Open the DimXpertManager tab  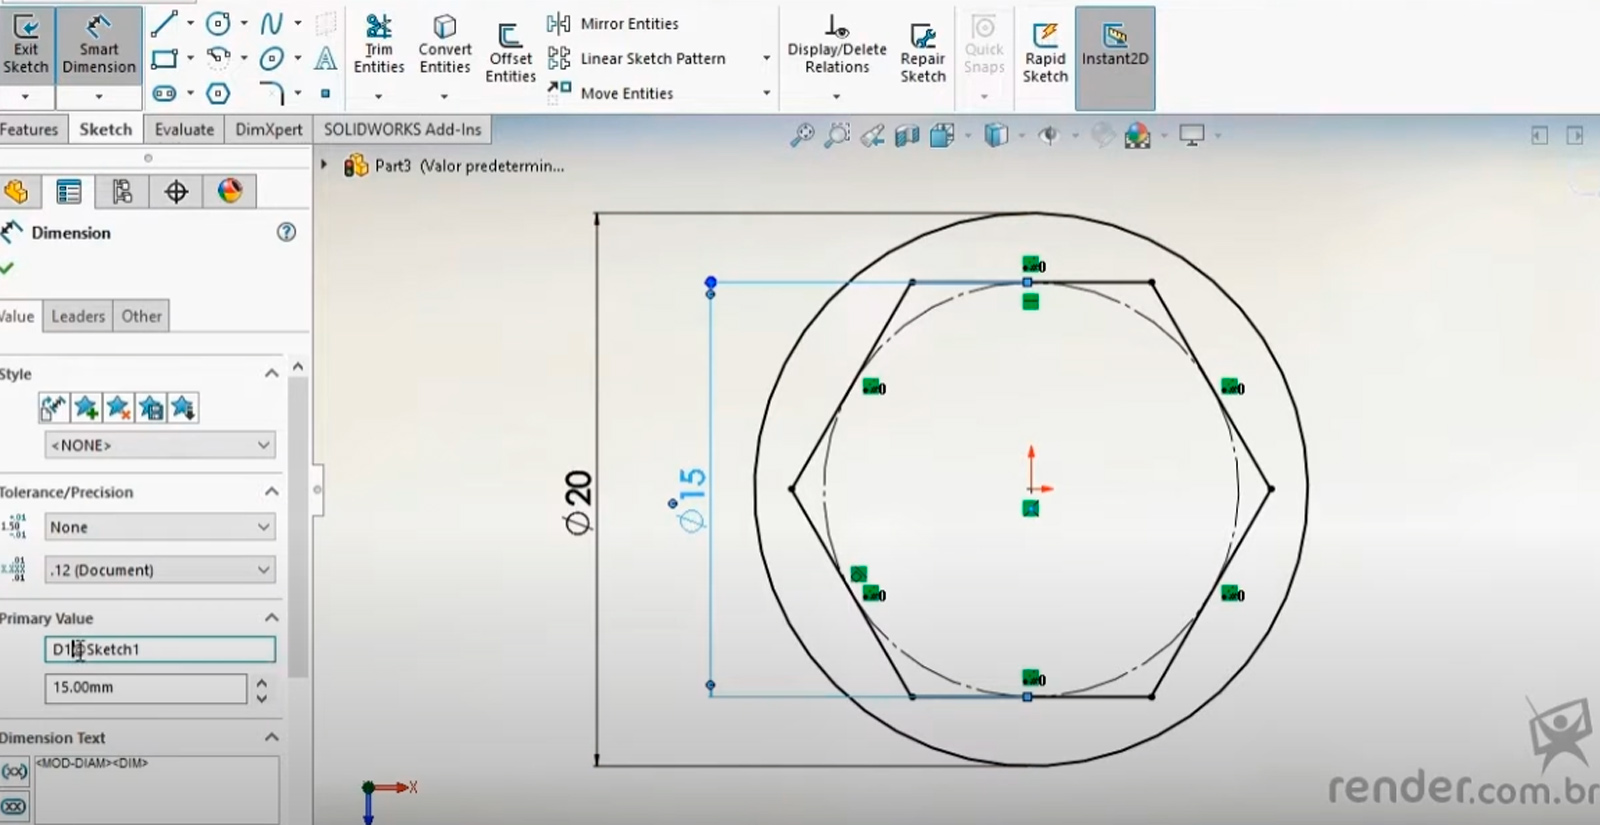point(176,192)
